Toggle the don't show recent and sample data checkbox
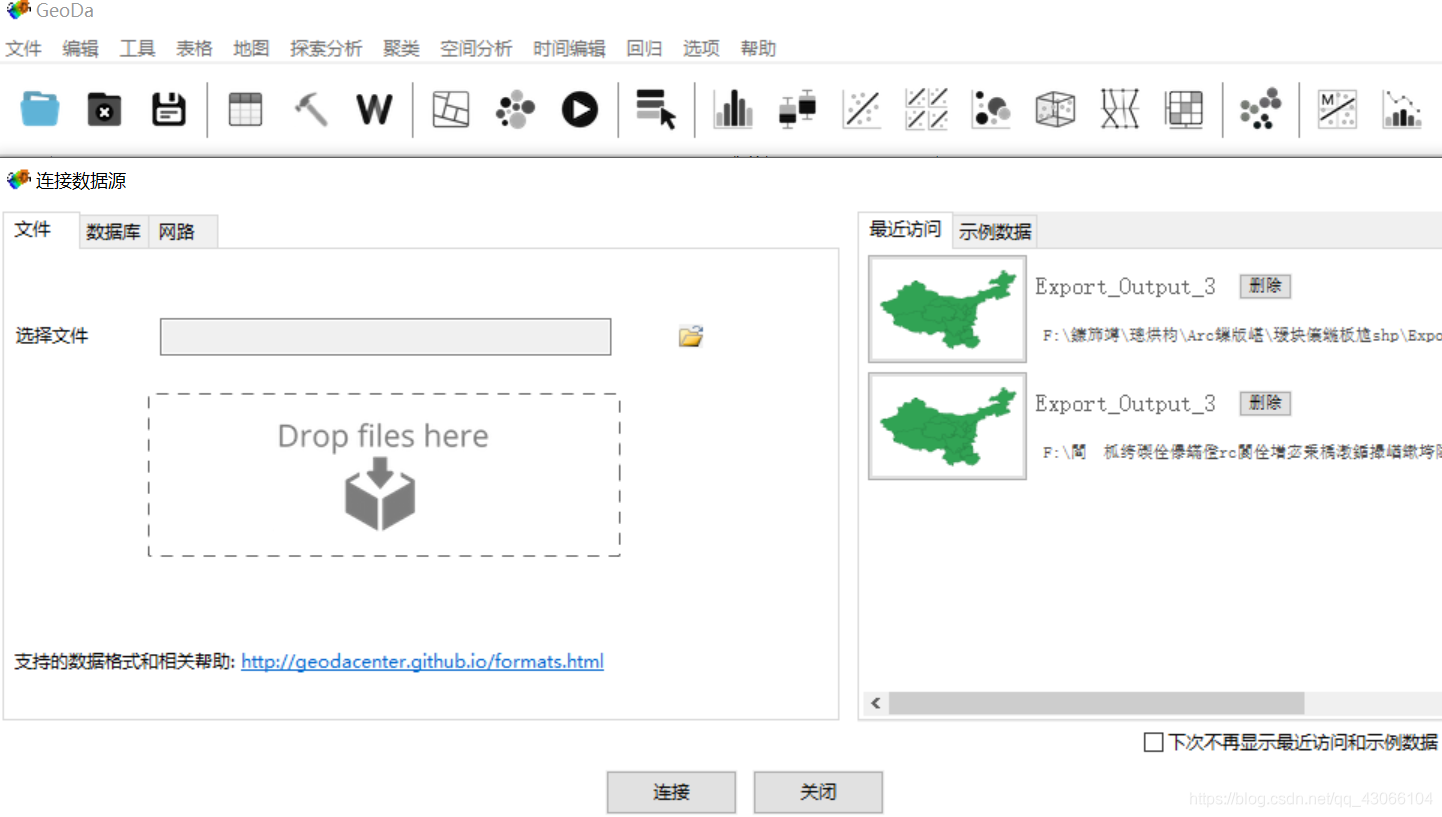This screenshot has width=1442, height=817. pyautogui.click(x=1153, y=742)
